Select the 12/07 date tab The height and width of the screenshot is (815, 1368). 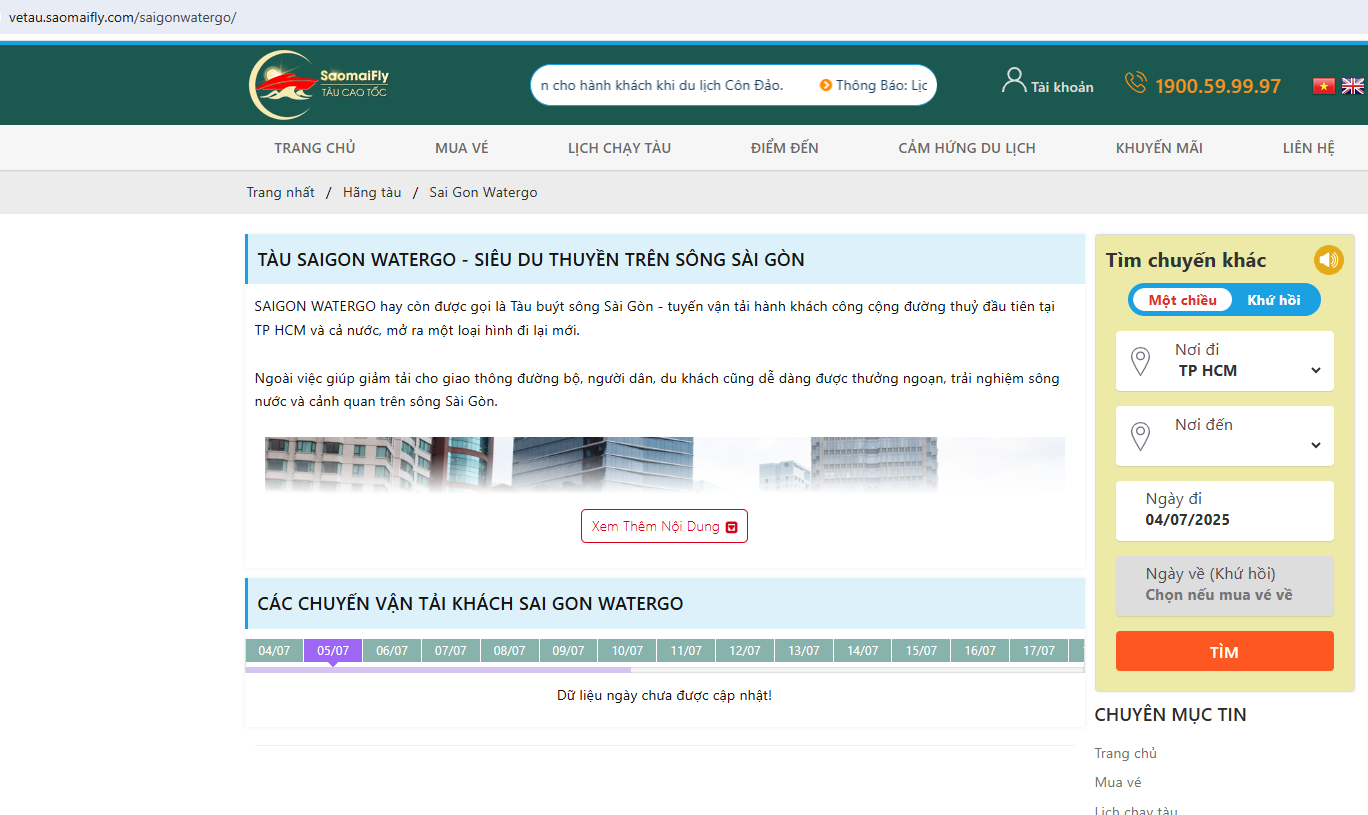745,650
